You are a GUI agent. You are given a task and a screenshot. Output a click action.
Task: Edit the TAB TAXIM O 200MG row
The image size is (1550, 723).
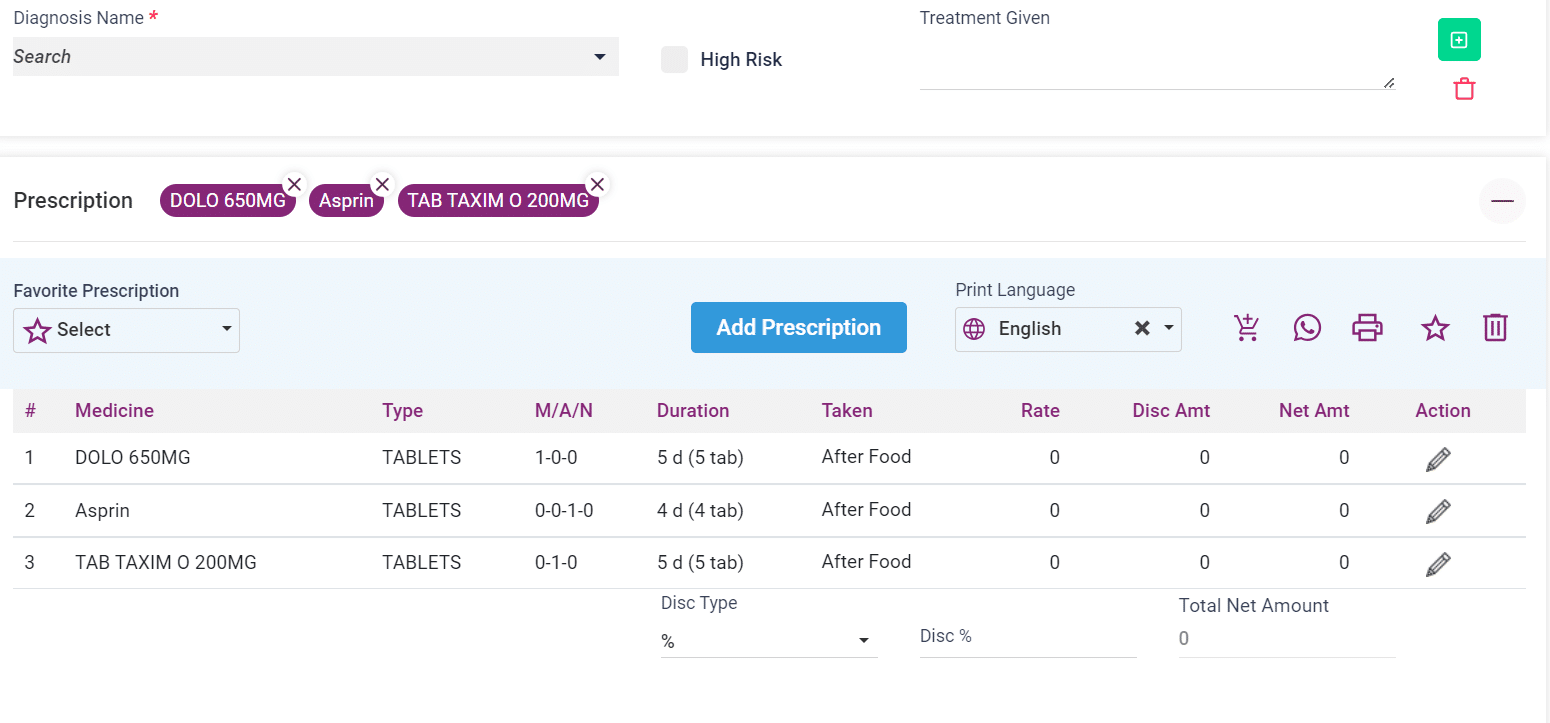pyautogui.click(x=1438, y=564)
